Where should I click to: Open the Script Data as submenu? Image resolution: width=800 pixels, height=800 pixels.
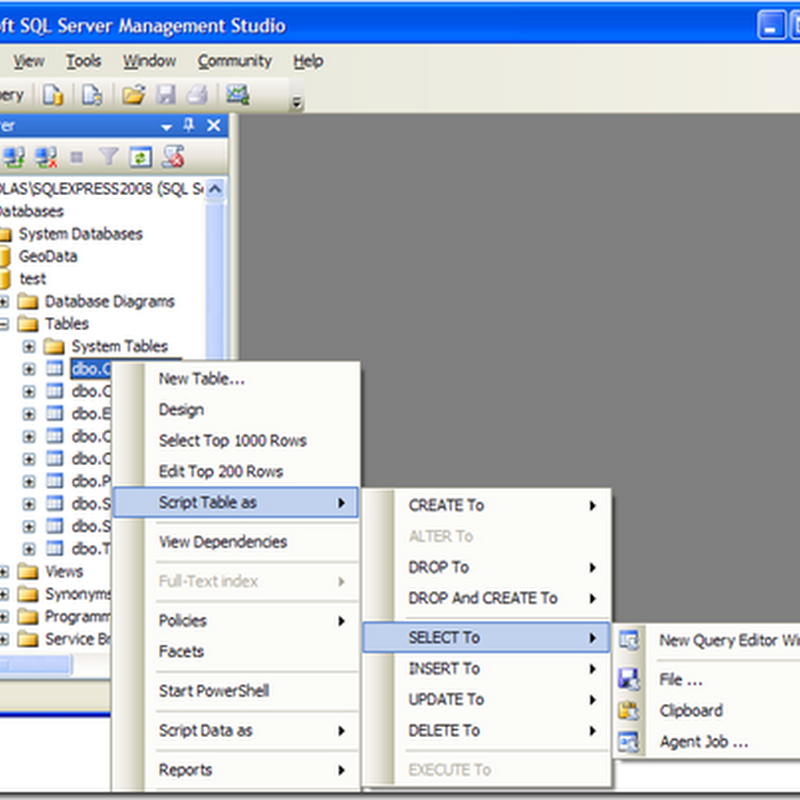point(236,731)
